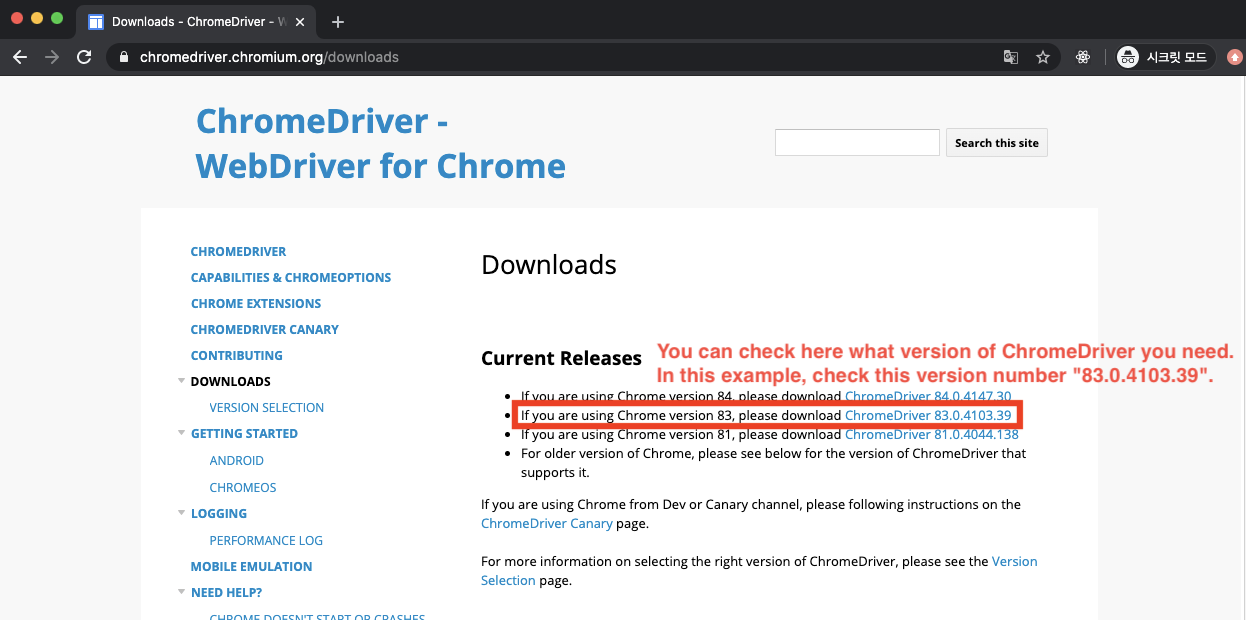Open CONTRIBUTING sidebar link
Viewport: 1246px width, 620px height.
pyautogui.click(x=237, y=355)
